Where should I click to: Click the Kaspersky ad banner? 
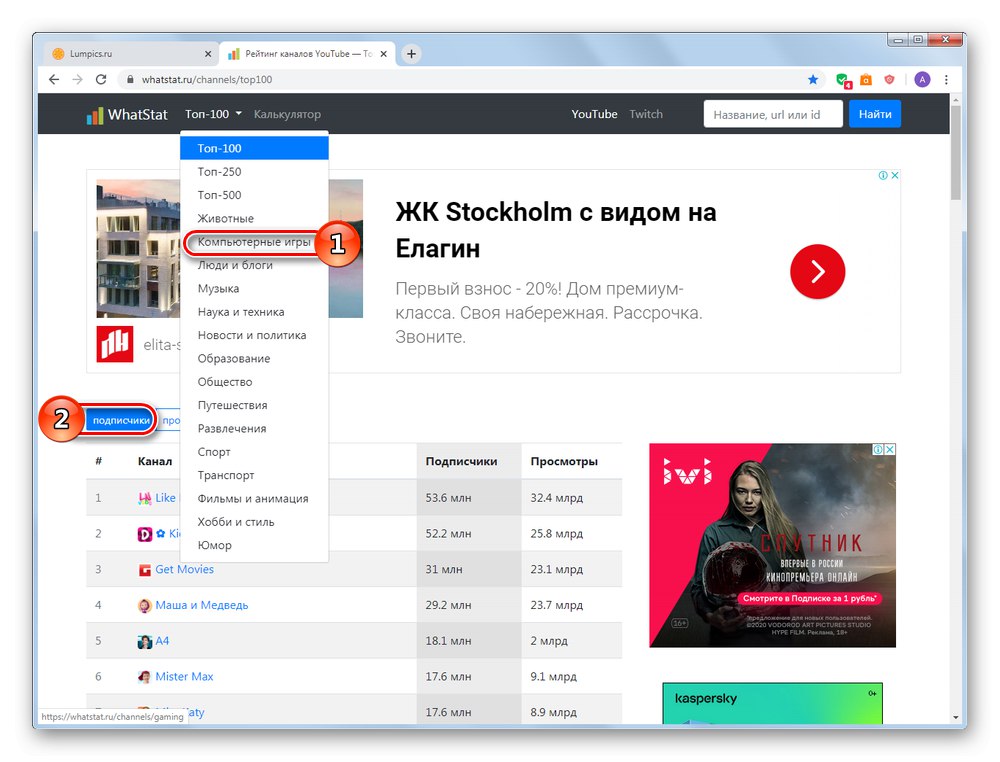point(772,703)
